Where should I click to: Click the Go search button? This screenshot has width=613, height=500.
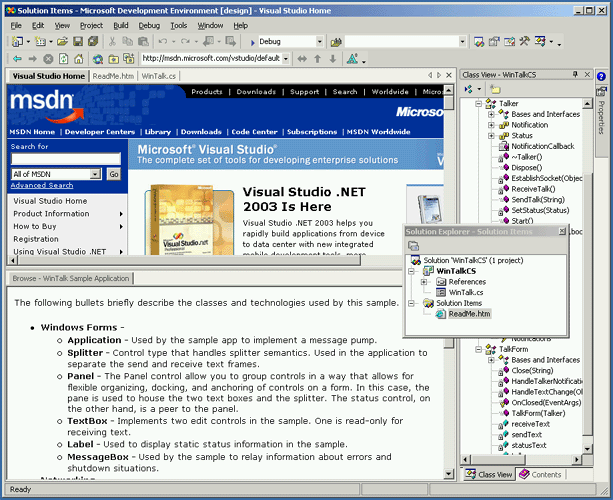(114, 174)
